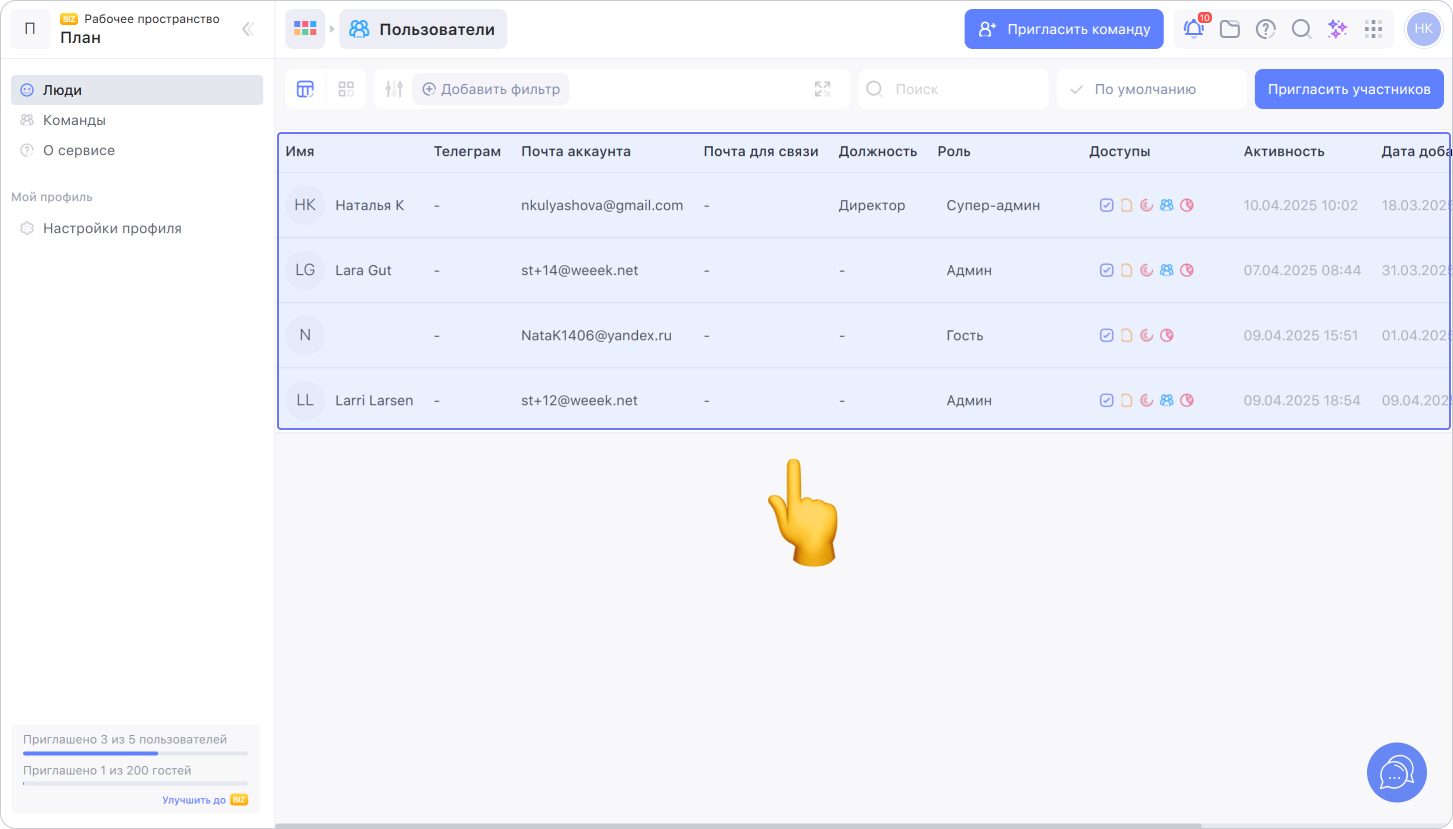This screenshot has width=1453, height=829.
Task: Open the 'По умолчанию' sorting dropdown
Action: point(1151,89)
